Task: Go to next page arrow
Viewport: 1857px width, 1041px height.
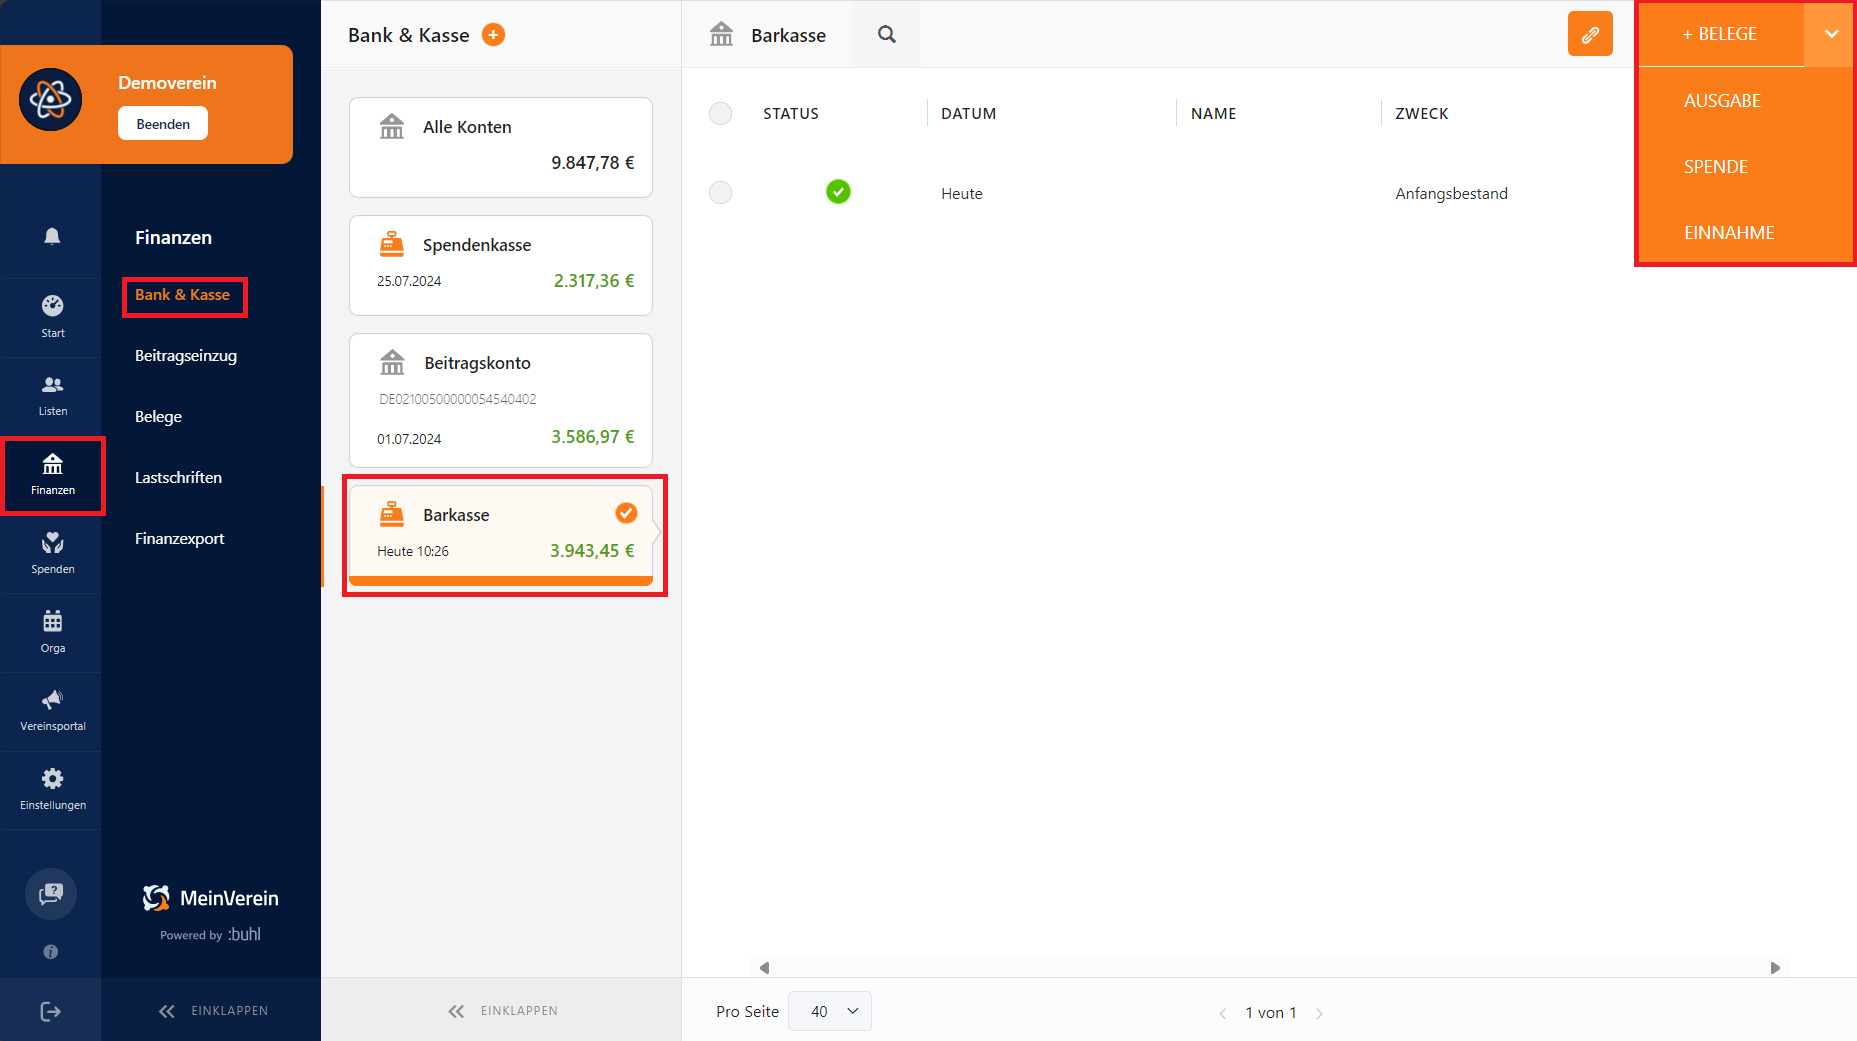Action: 1319,1013
